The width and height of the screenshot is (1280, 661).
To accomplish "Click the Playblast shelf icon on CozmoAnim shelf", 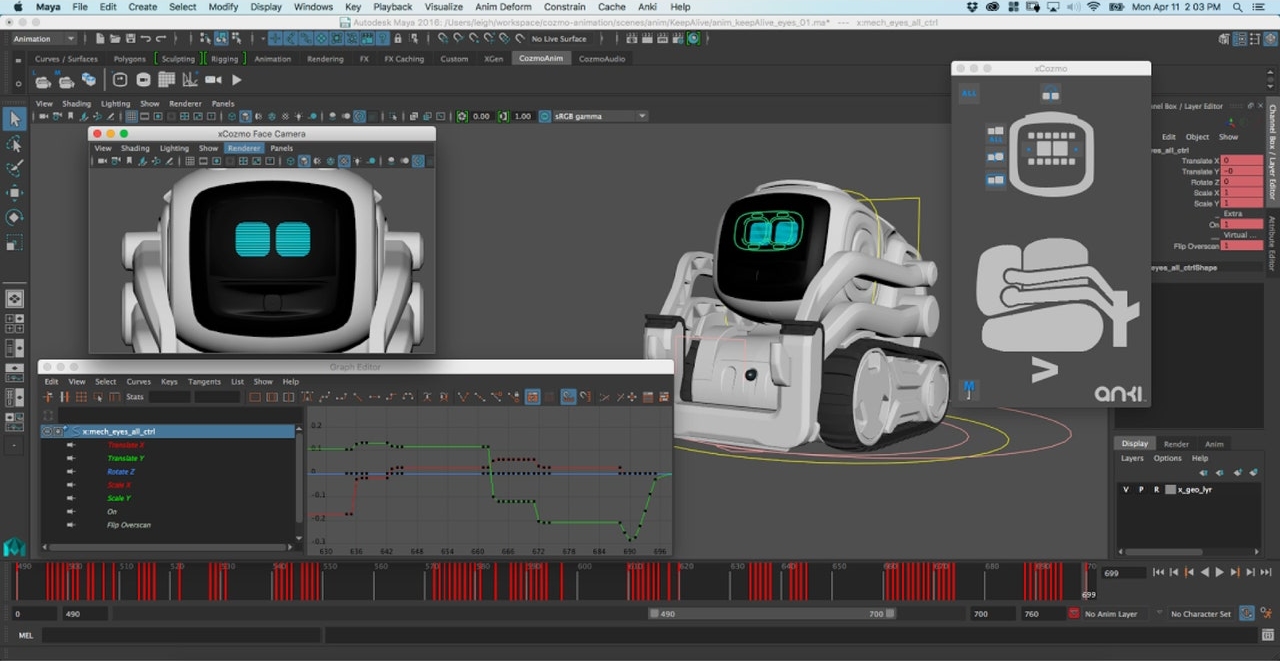I will pyautogui.click(x=215, y=80).
